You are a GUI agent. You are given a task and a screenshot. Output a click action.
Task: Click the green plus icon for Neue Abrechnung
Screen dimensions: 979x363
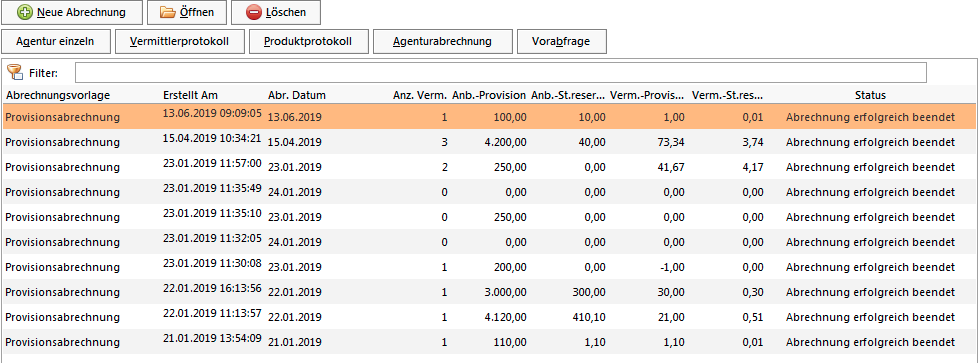[x=25, y=12]
